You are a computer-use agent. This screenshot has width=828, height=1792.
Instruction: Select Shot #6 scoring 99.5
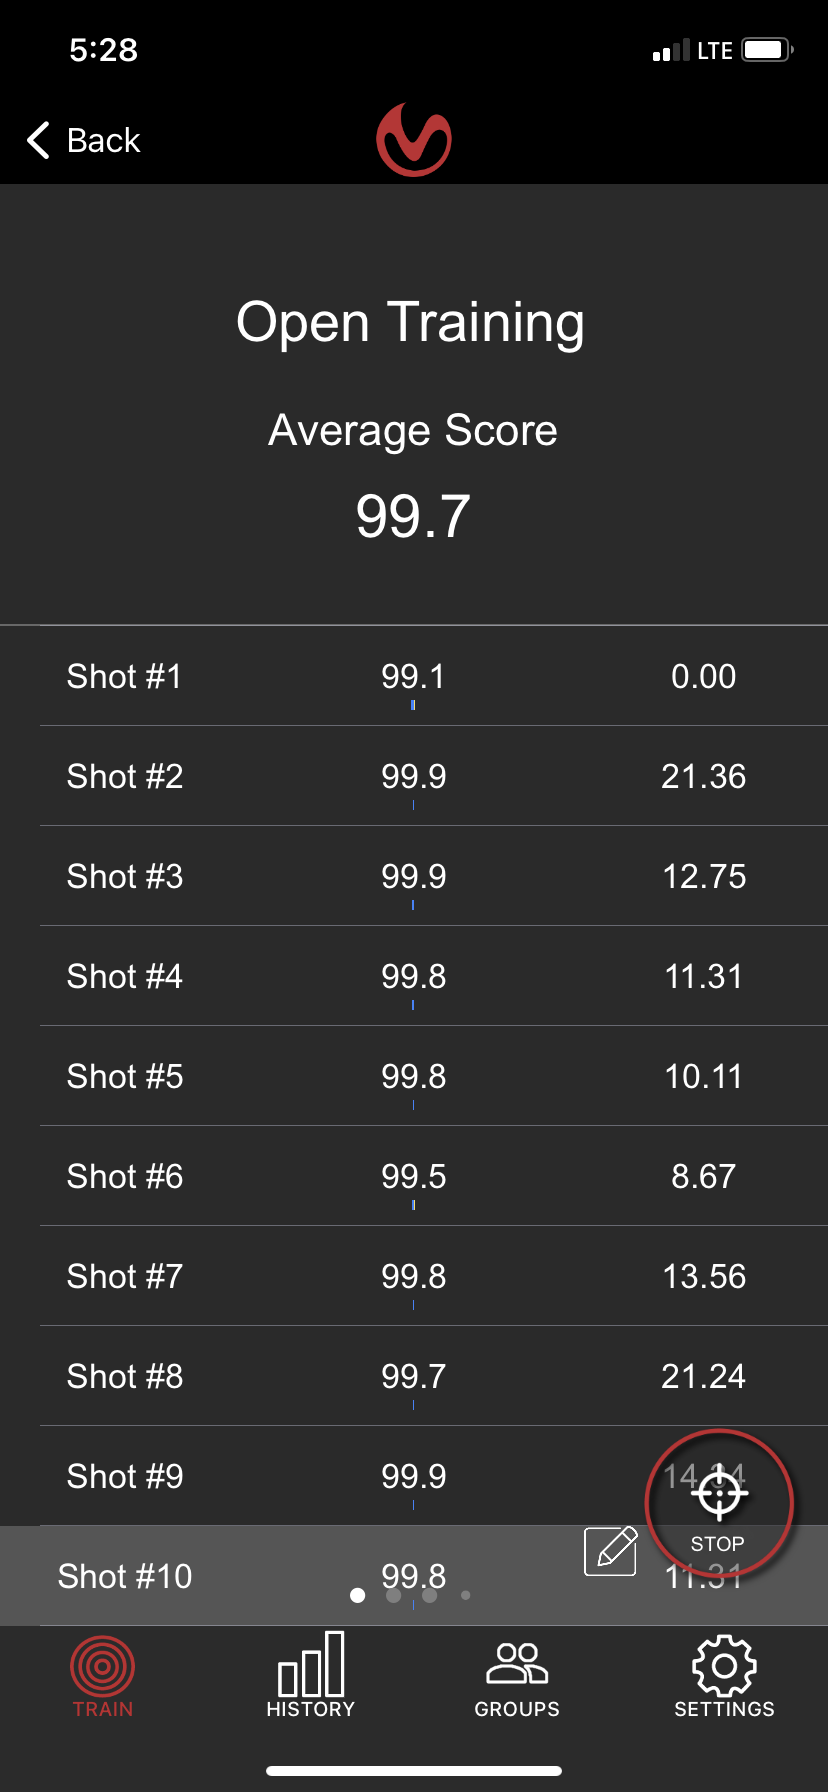[x=434, y=1176]
